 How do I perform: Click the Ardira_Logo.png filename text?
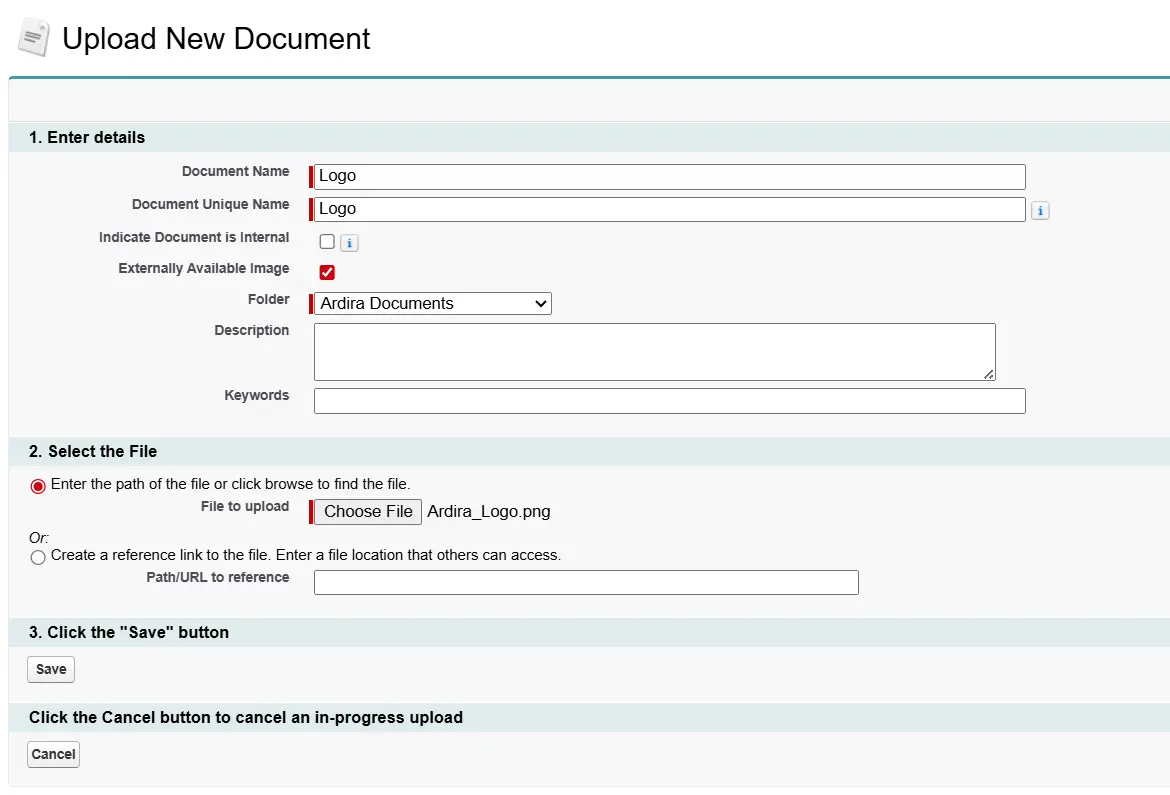488,511
